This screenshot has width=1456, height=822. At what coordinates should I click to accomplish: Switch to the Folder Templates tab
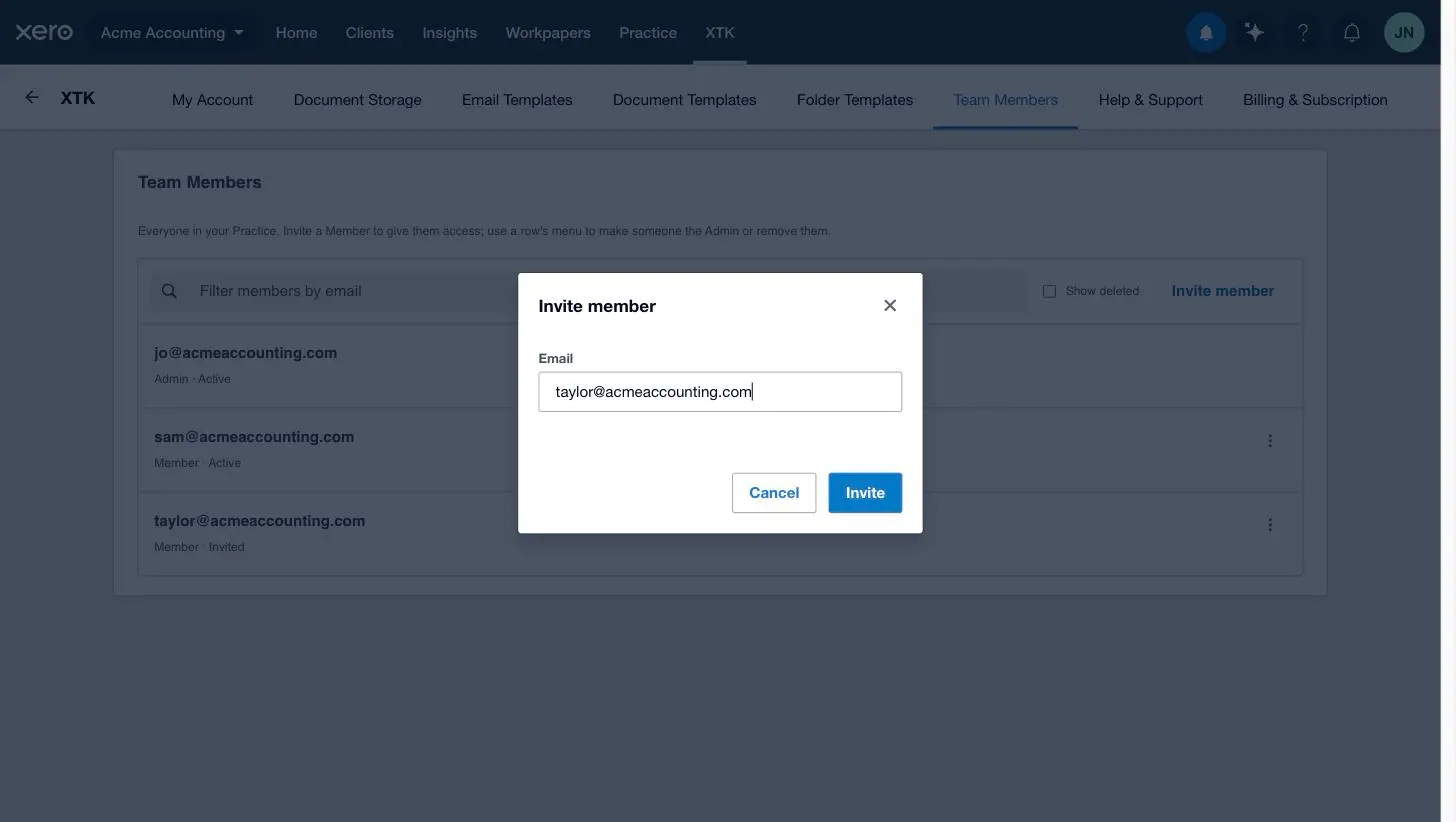point(855,100)
